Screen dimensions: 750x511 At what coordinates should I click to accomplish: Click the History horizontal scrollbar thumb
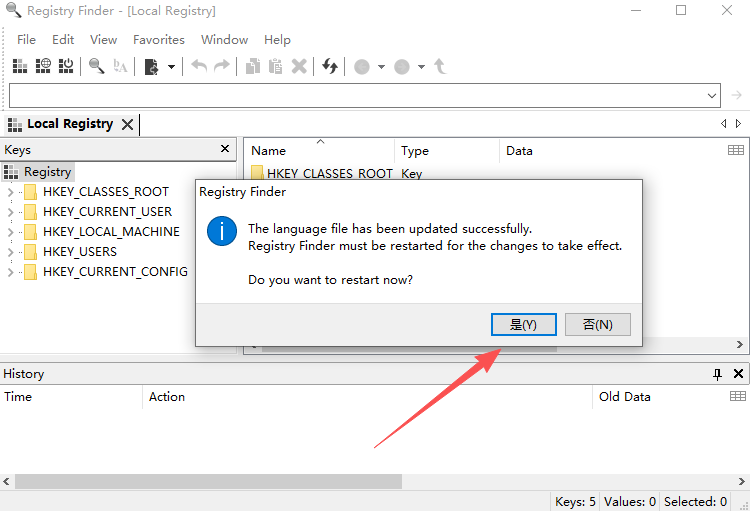(x=209, y=481)
